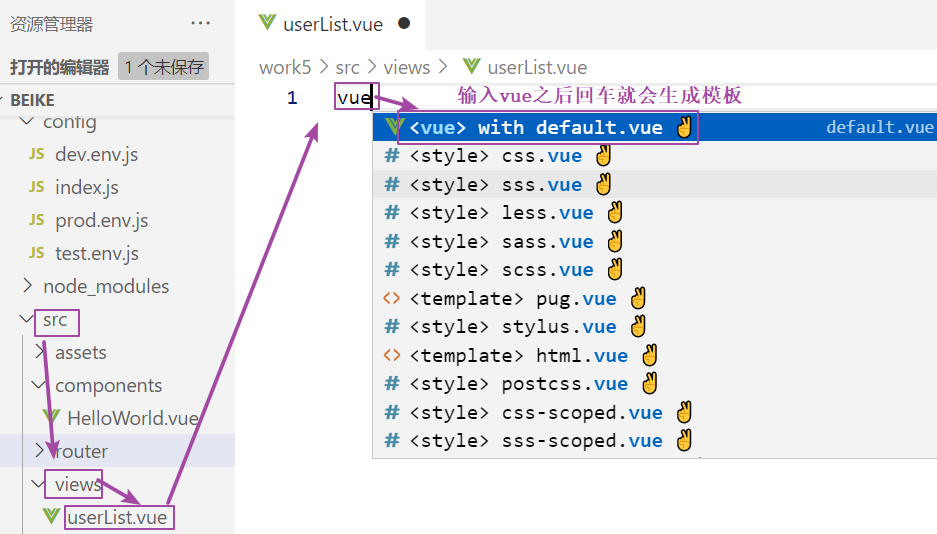Click 'work5' in the breadcrumb path

pyautogui.click(x=285, y=67)
